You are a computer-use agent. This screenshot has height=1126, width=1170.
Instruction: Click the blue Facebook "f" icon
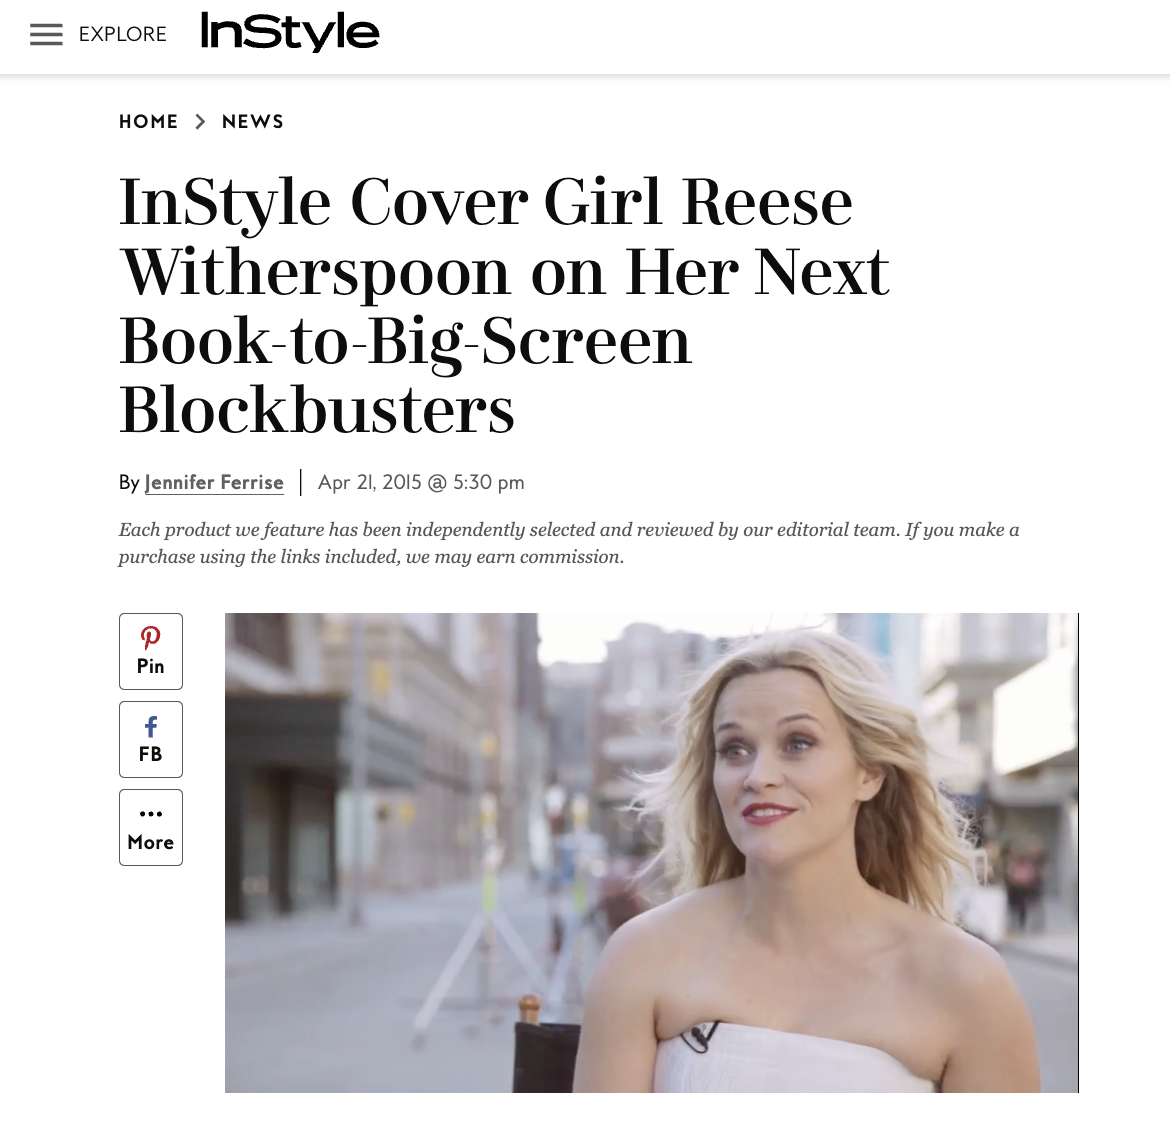150,724
